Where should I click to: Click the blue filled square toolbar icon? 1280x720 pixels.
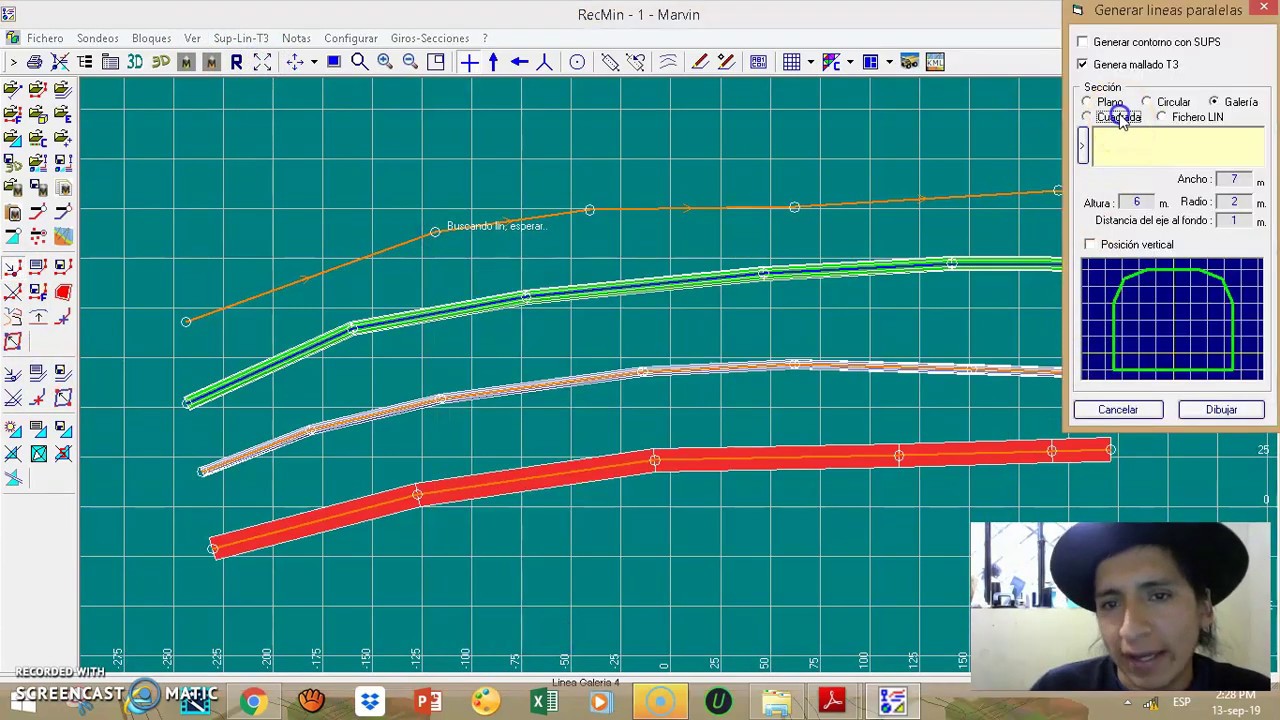tap(334, 62)
